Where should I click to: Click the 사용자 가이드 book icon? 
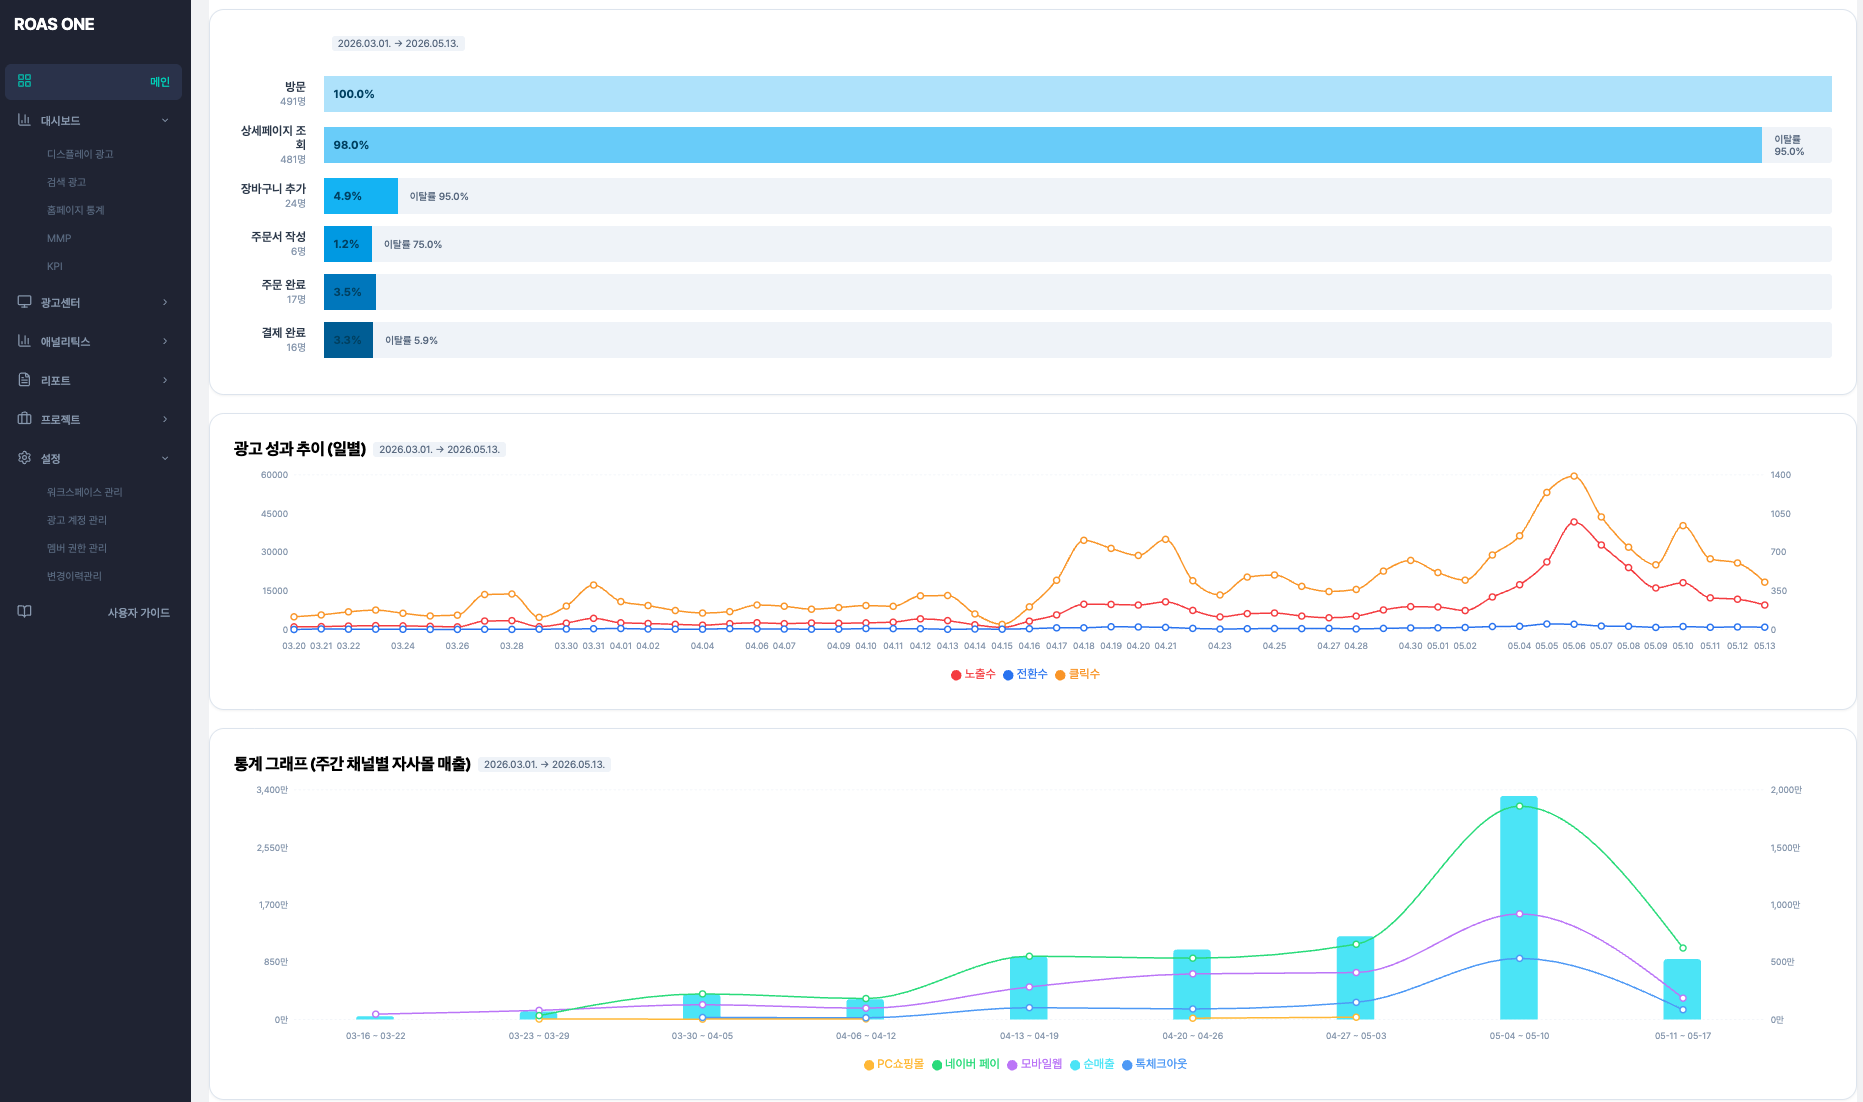(x=24, y=612)
